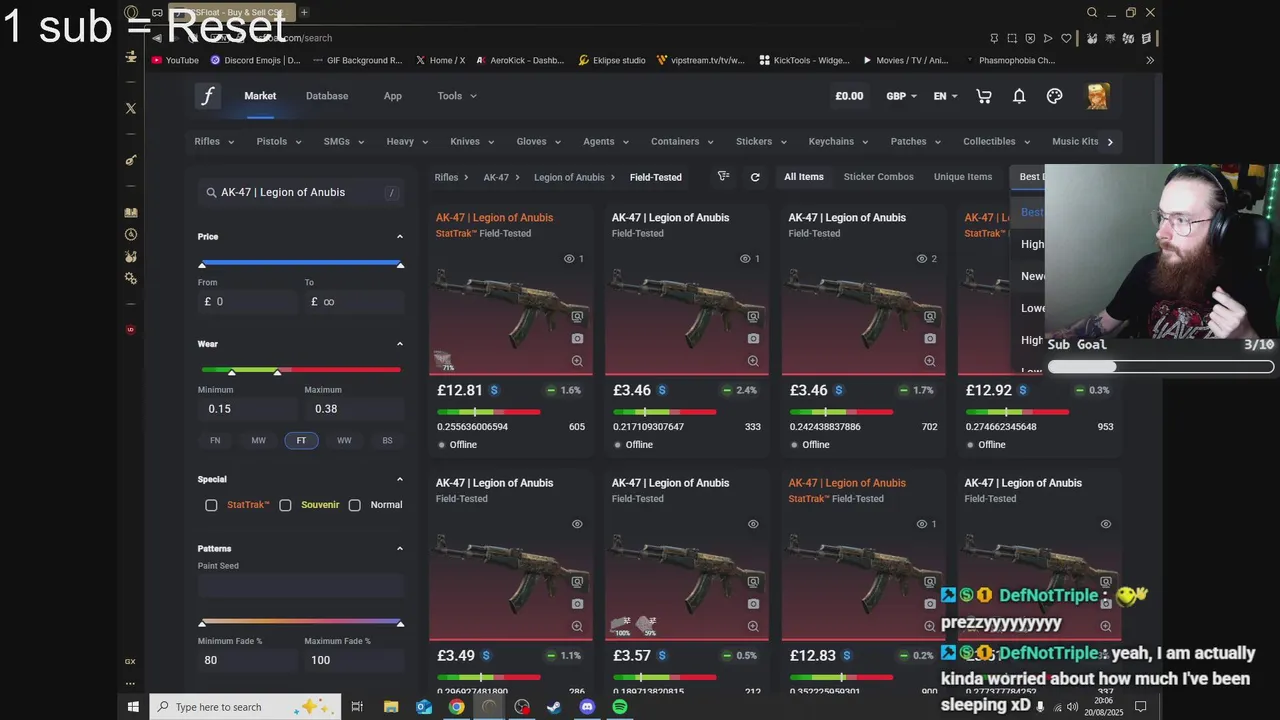Click the wear range slider minimum handle
The width and height of the screenshot is (1280, 720).
[x=232, y=372]
